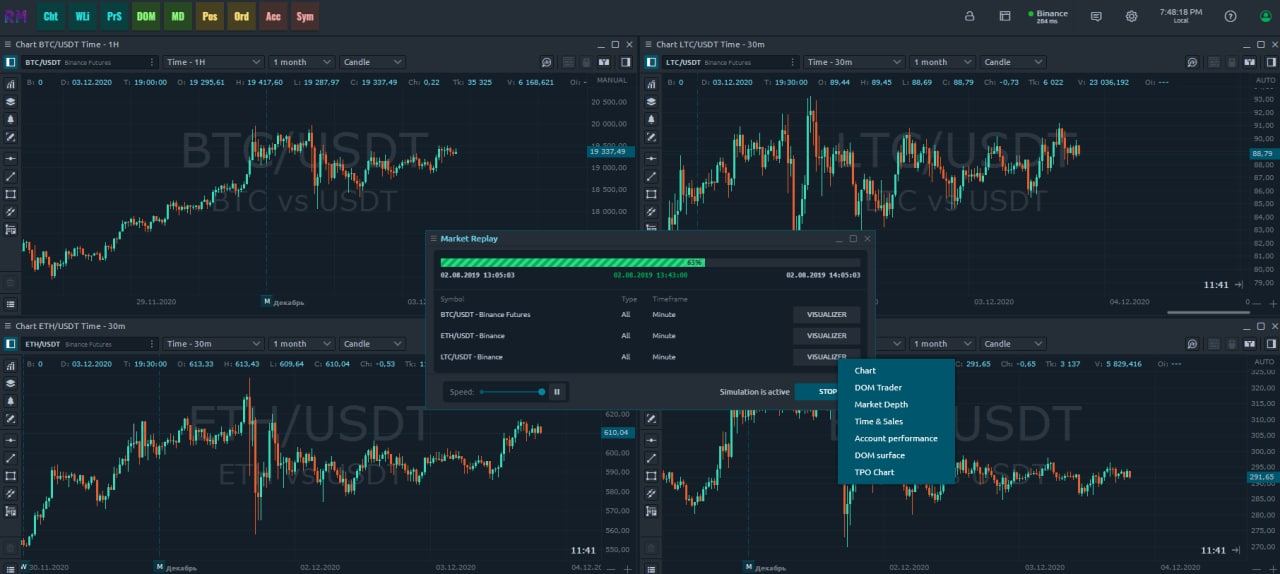Image resolution: width=1280 pixels, height=574 pixels.
Task: Open Candle dropdown in BTC/USDT chart
Action: [x=372, y=62]
